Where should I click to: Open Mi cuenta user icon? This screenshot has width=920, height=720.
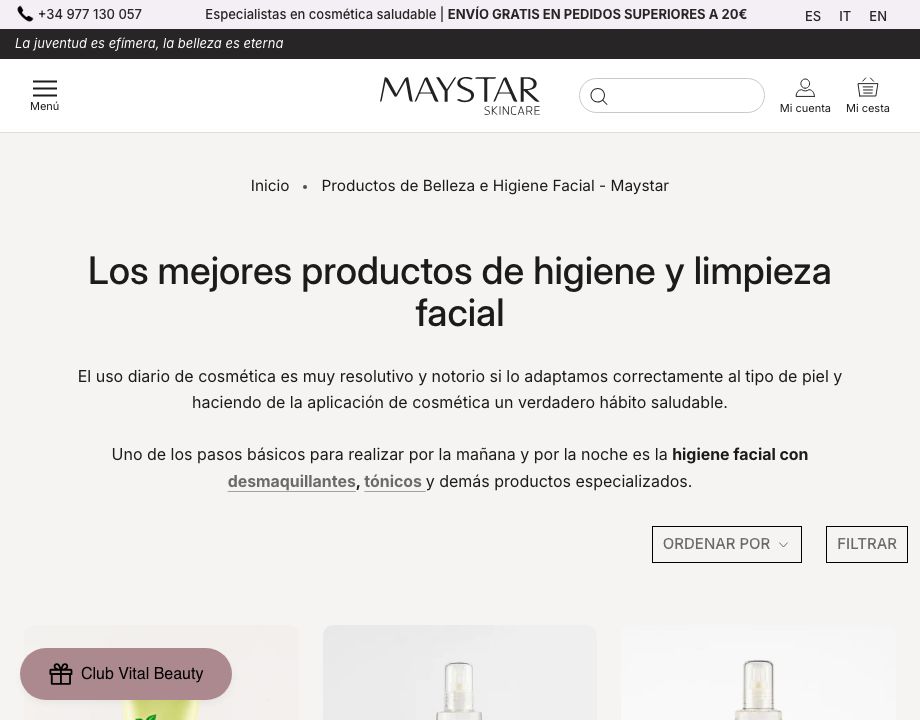coord(805,88)
